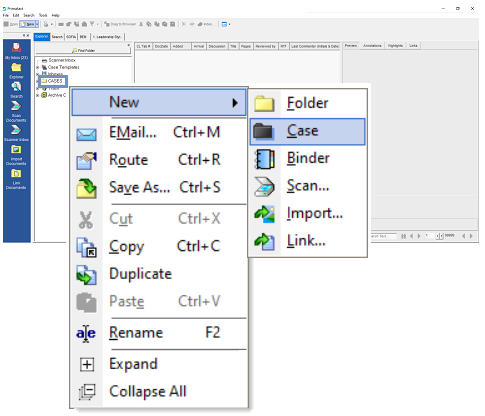Click the search text field in preview
Viewport: 485px width, 416px height.
[383, 236]
